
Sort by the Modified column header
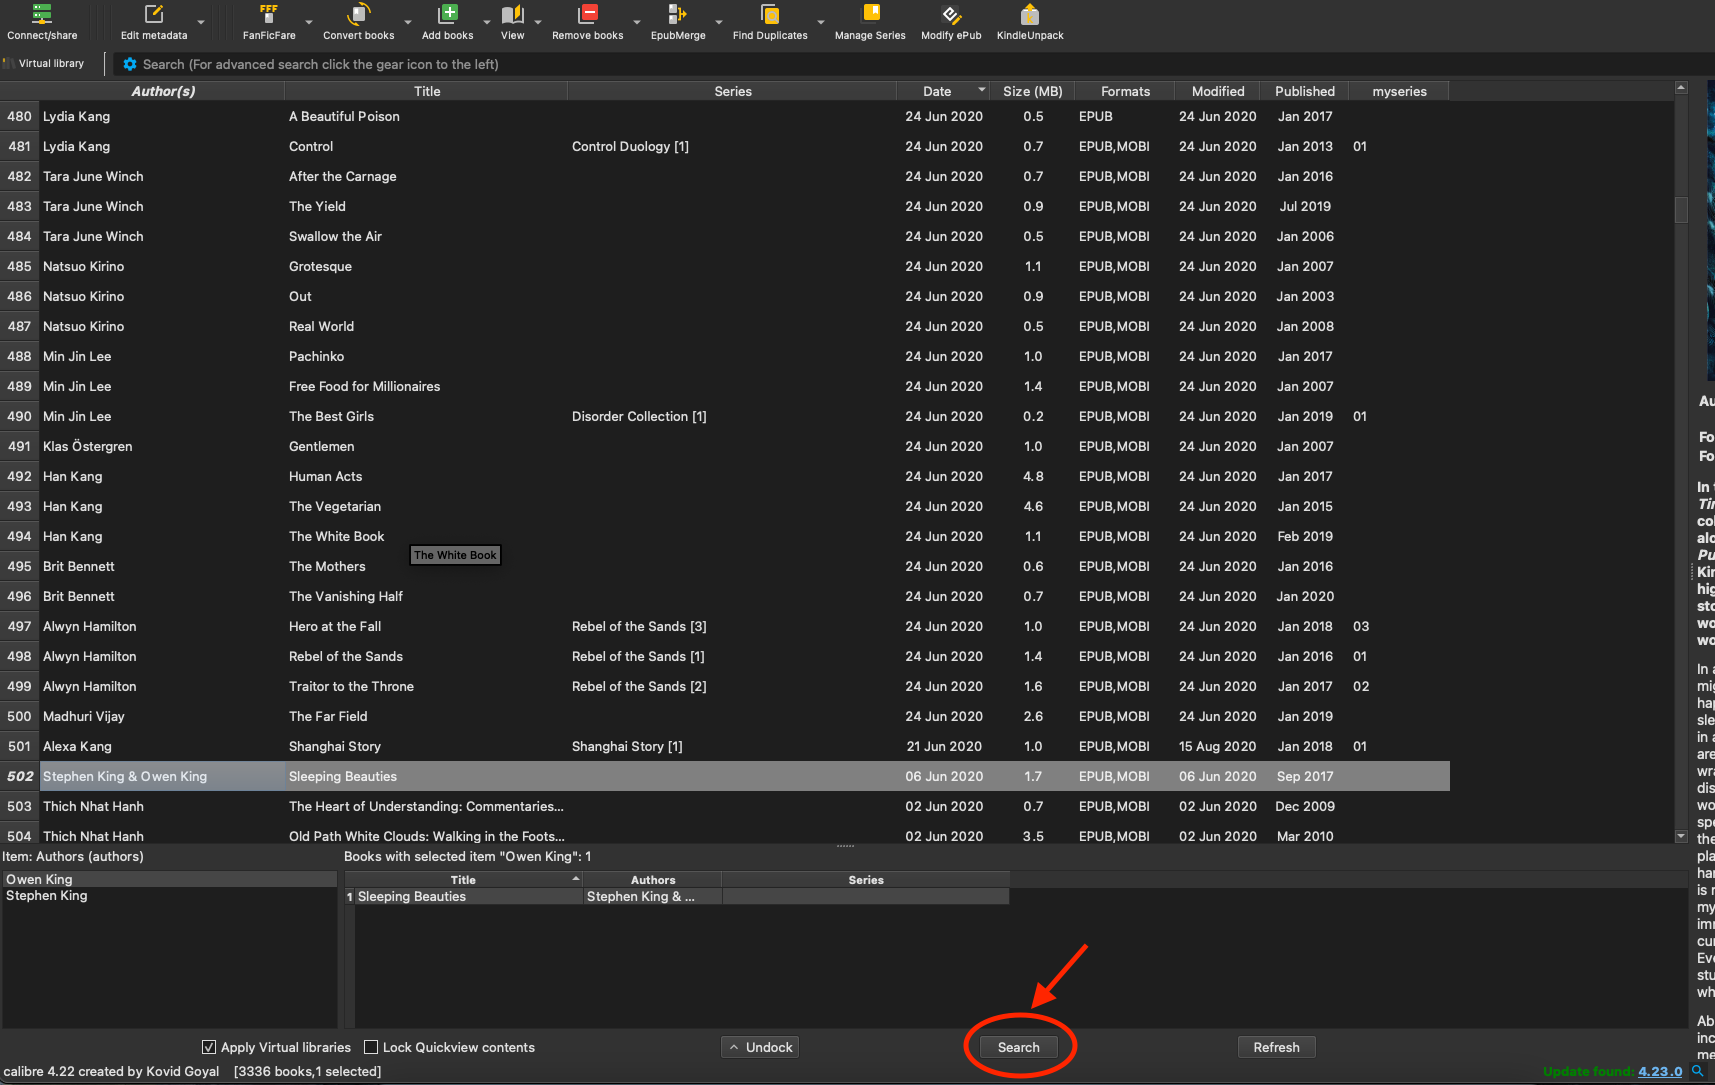(1218, 91)
